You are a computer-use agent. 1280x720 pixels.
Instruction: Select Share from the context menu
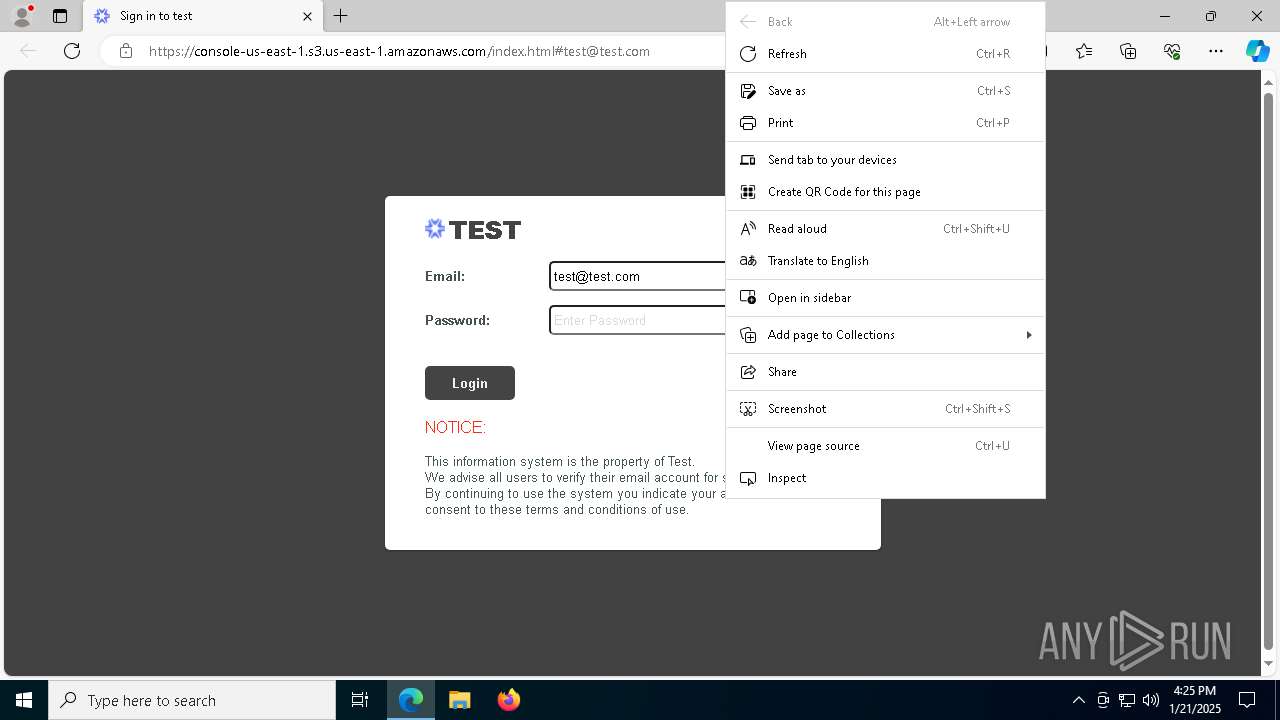(x=885, y=372)
